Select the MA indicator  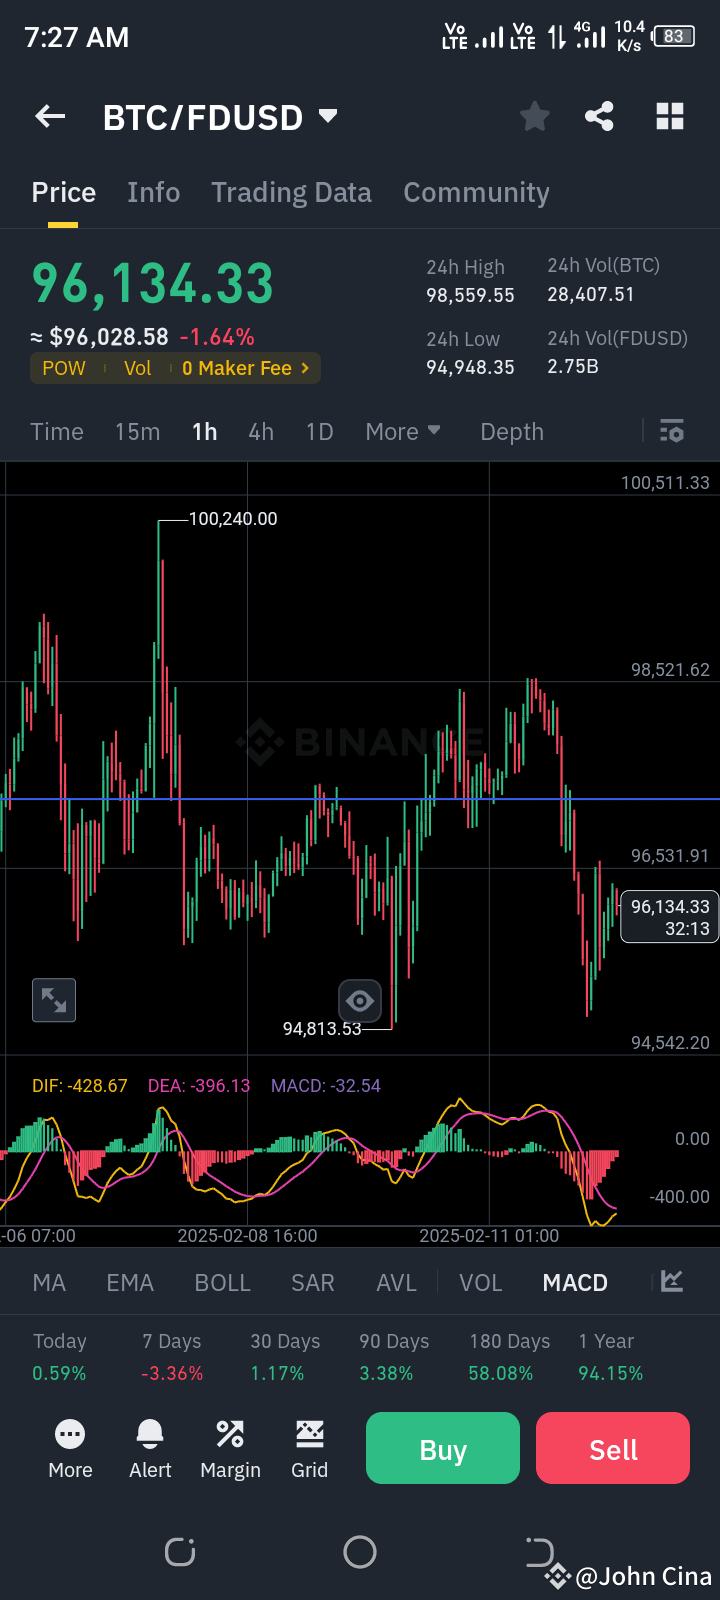pos(49,1283)
